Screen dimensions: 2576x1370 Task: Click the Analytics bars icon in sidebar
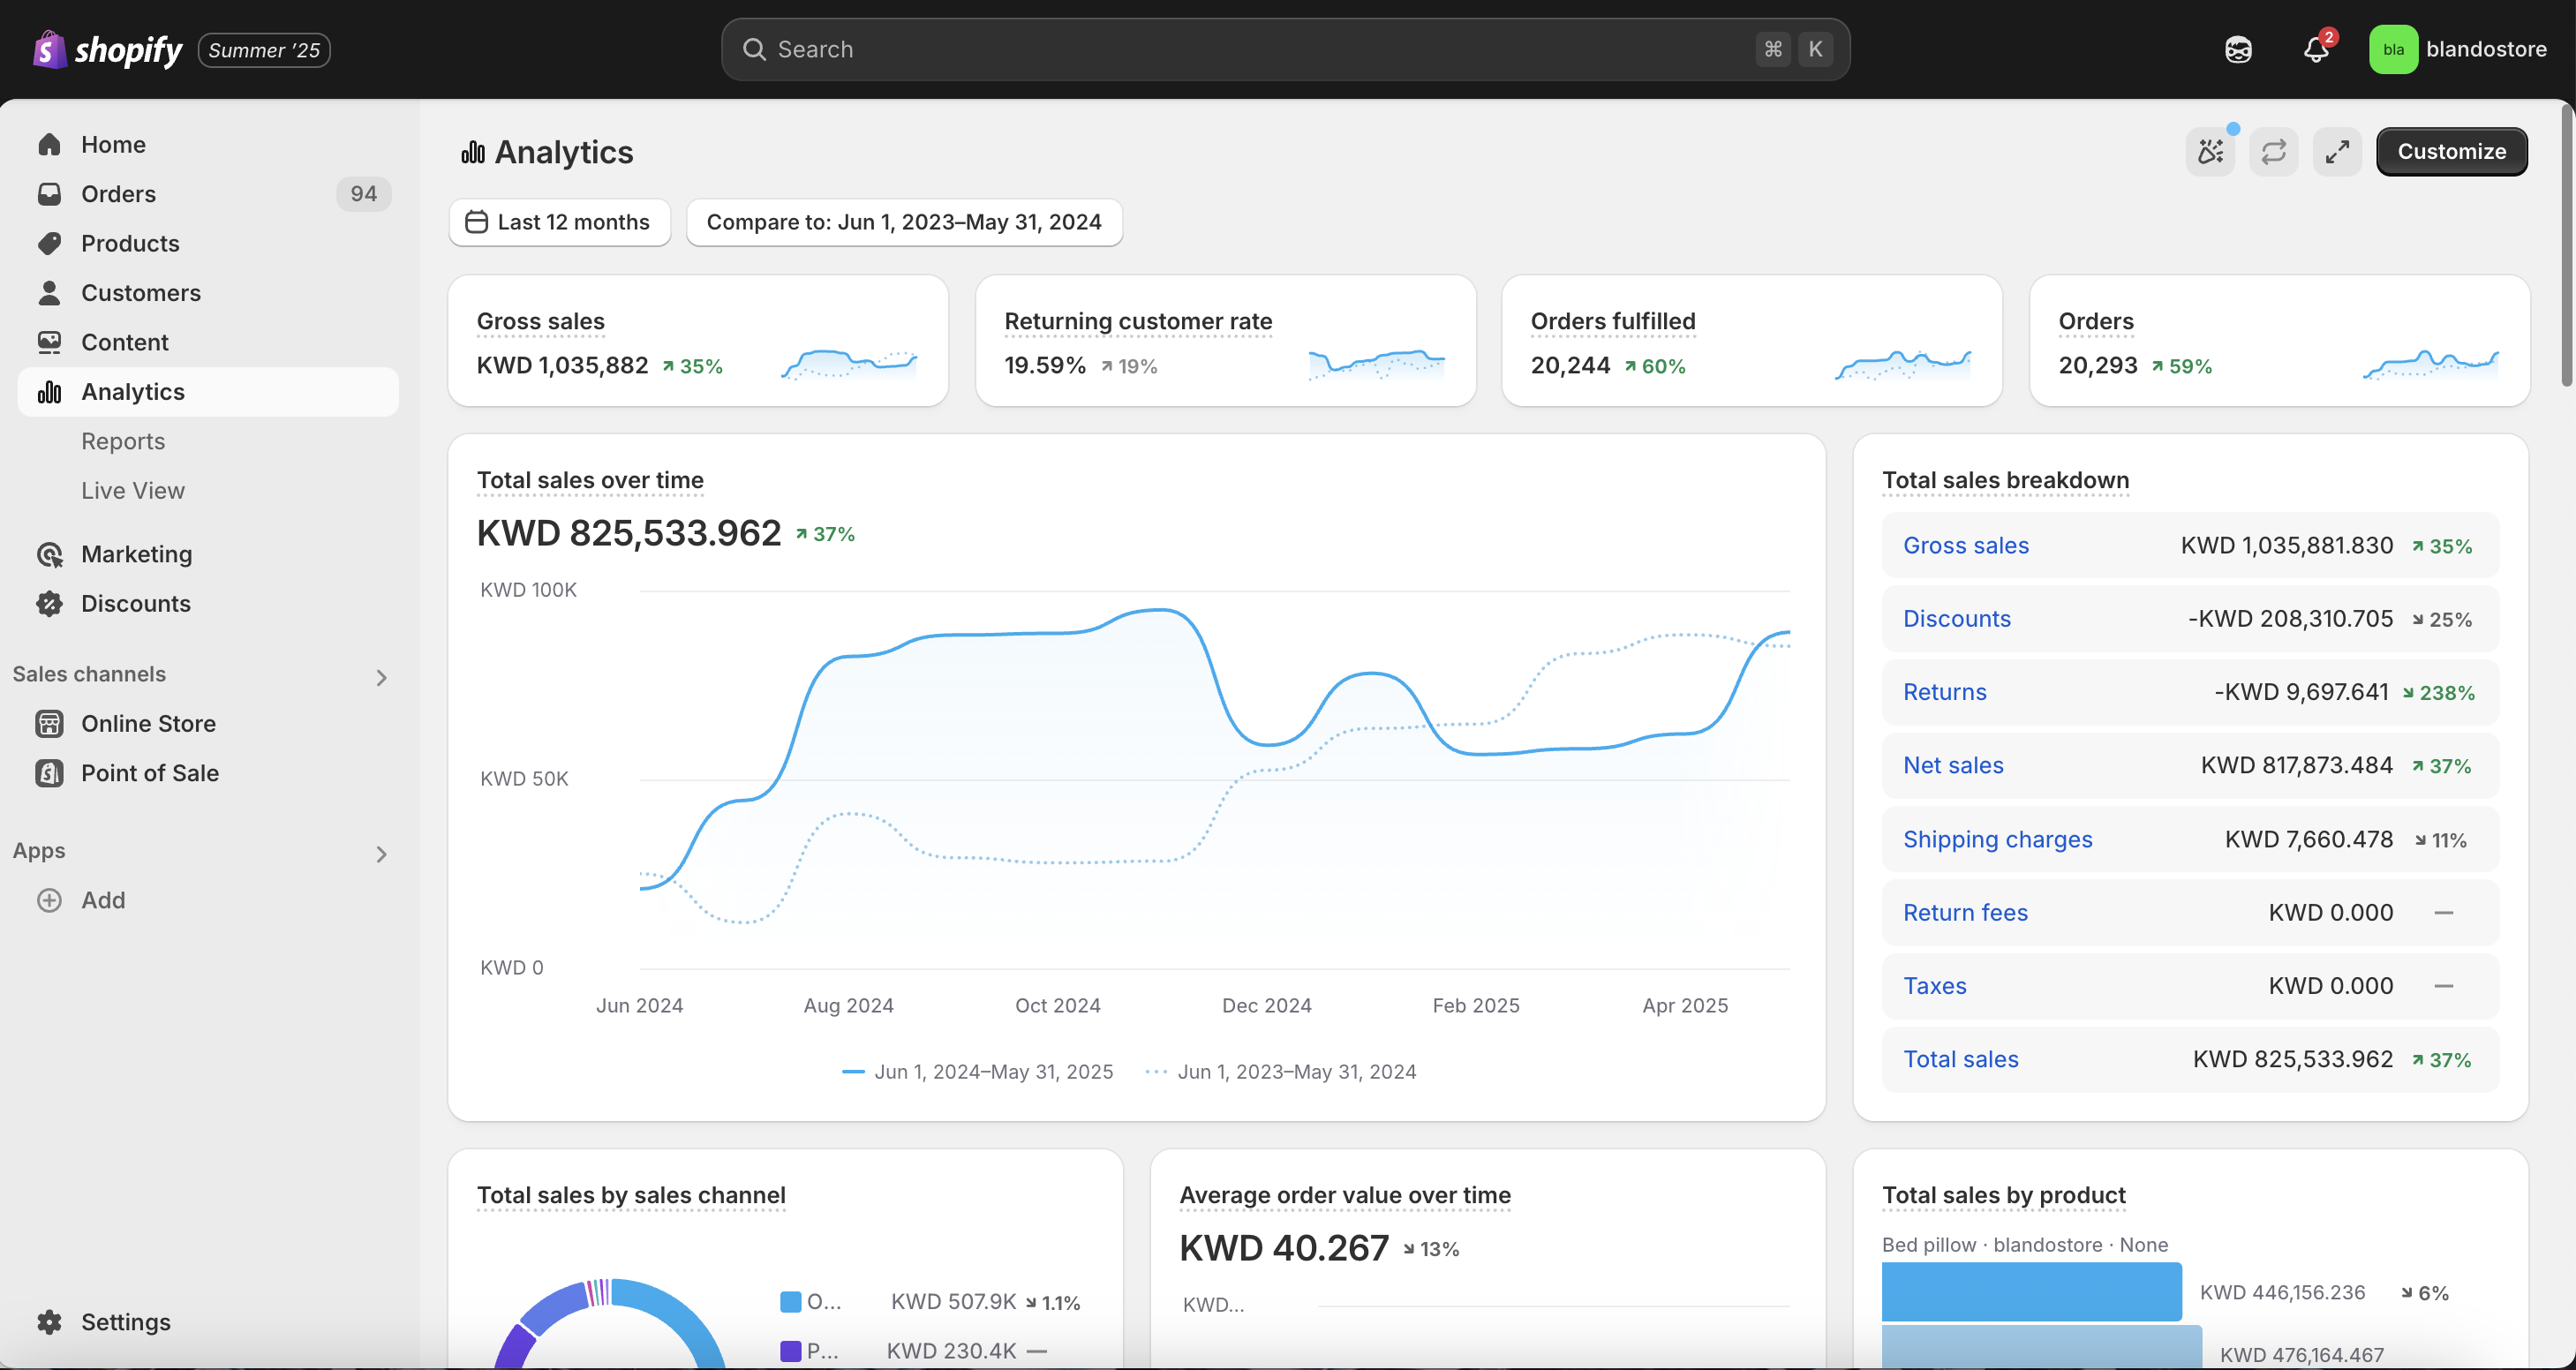tap(49, 392)
